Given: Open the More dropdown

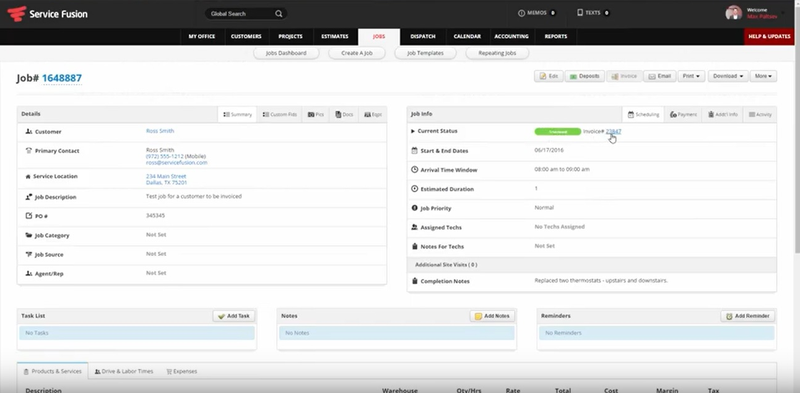Looking at the screenshot, I should [x=763, y=76].
